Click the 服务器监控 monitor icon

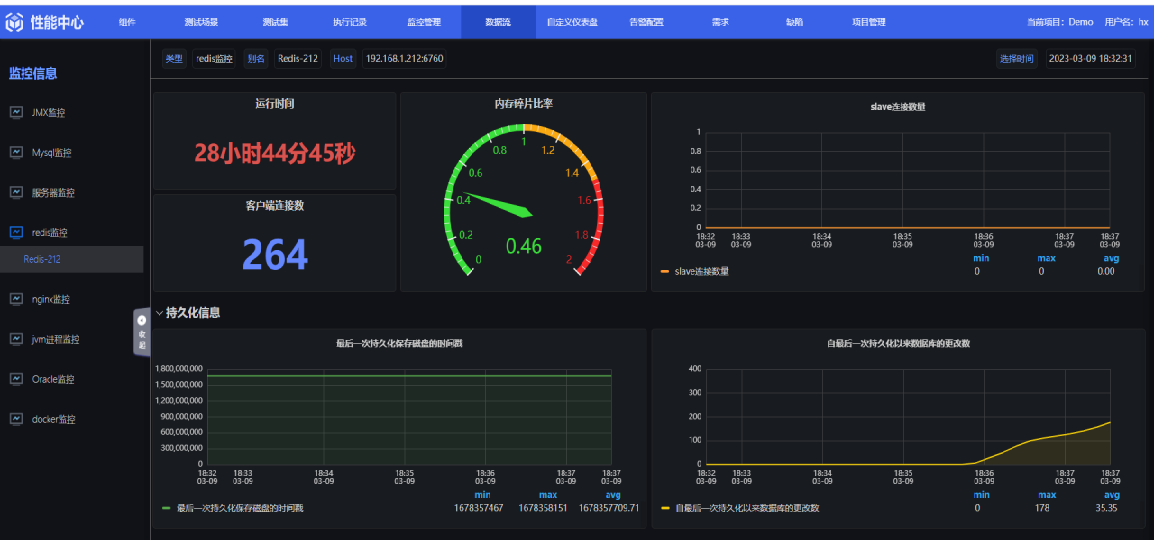click(16, 192)
